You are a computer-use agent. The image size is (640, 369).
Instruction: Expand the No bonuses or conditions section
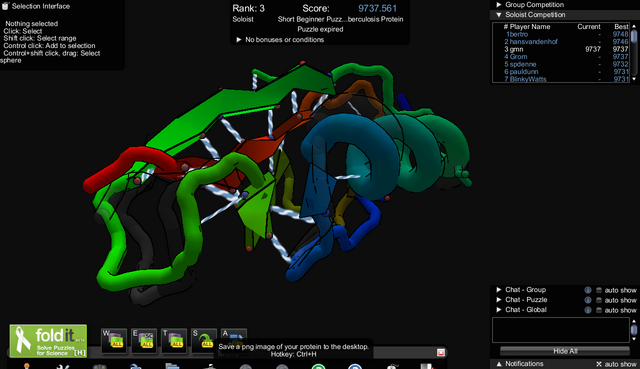pos(239,40)
